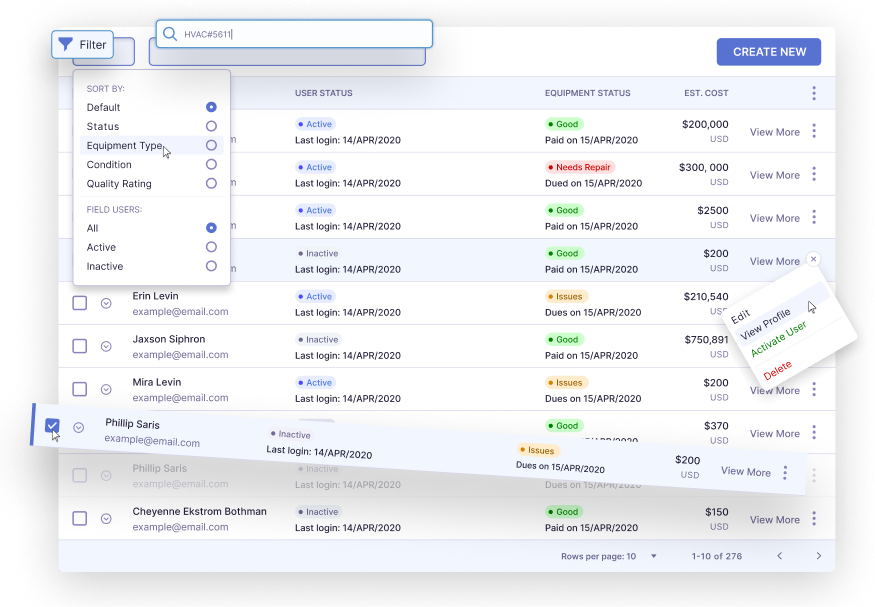Screen dimensions: 875x607
Task: Choose View Profile from context menu
Action: pos(766,322)
